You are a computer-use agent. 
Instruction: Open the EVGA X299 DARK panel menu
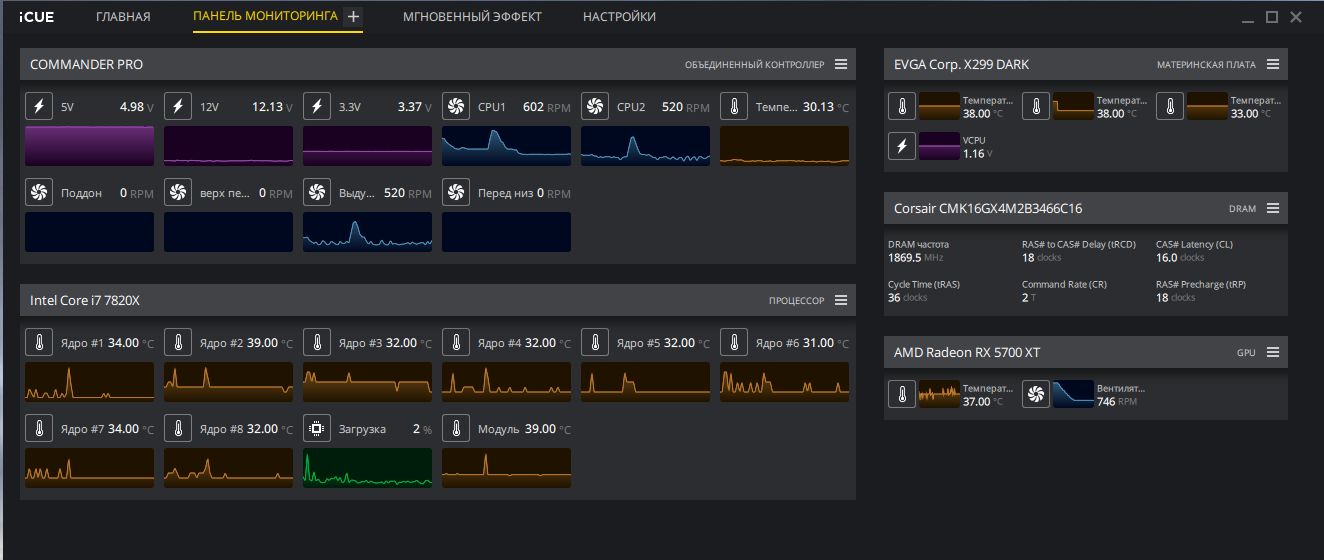coord(1273,64)
